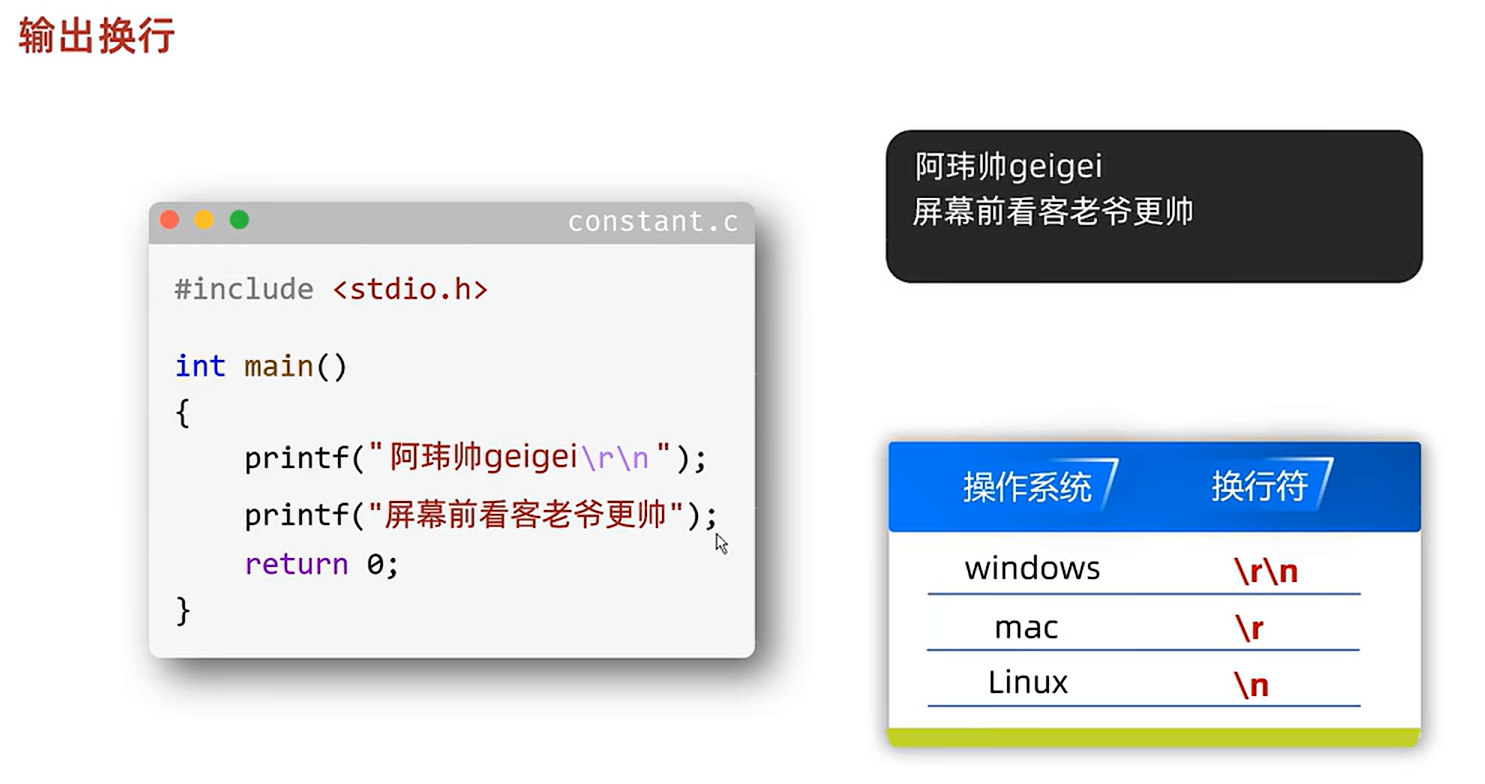Click the constant.c file name in title bar

click(653, 222)
